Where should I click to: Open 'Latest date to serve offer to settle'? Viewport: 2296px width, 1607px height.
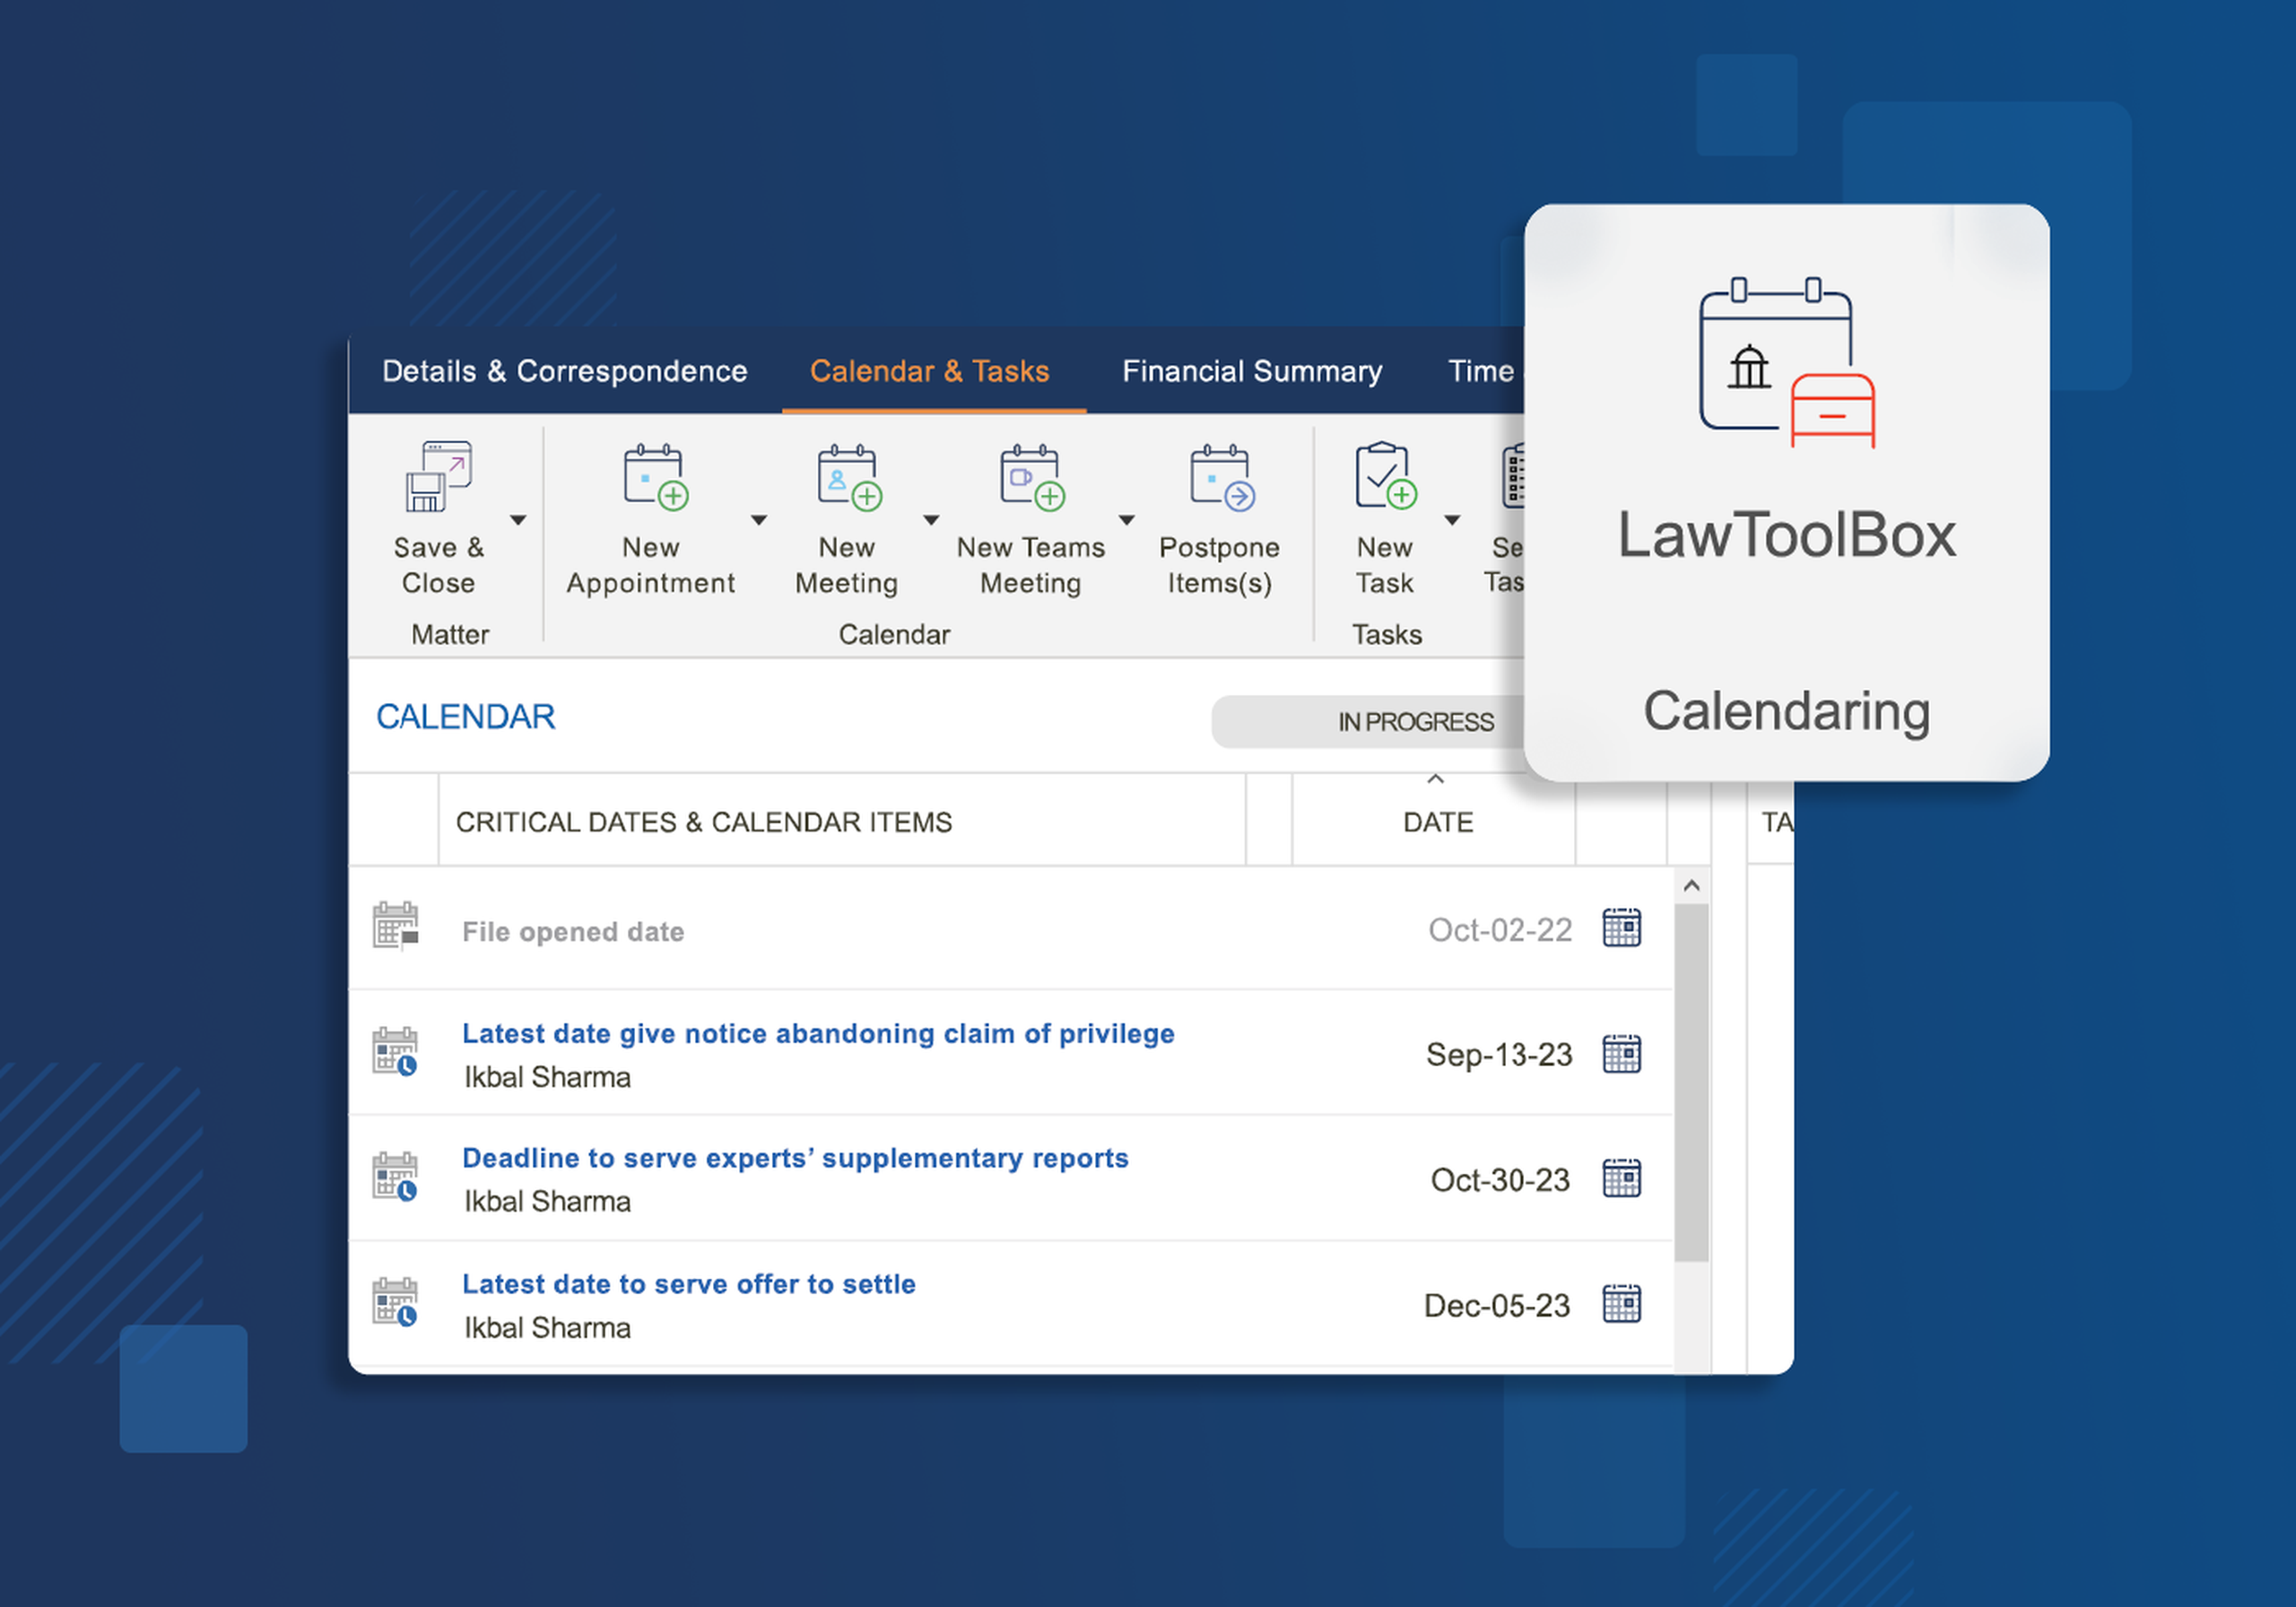click(x=688, y=1283)
